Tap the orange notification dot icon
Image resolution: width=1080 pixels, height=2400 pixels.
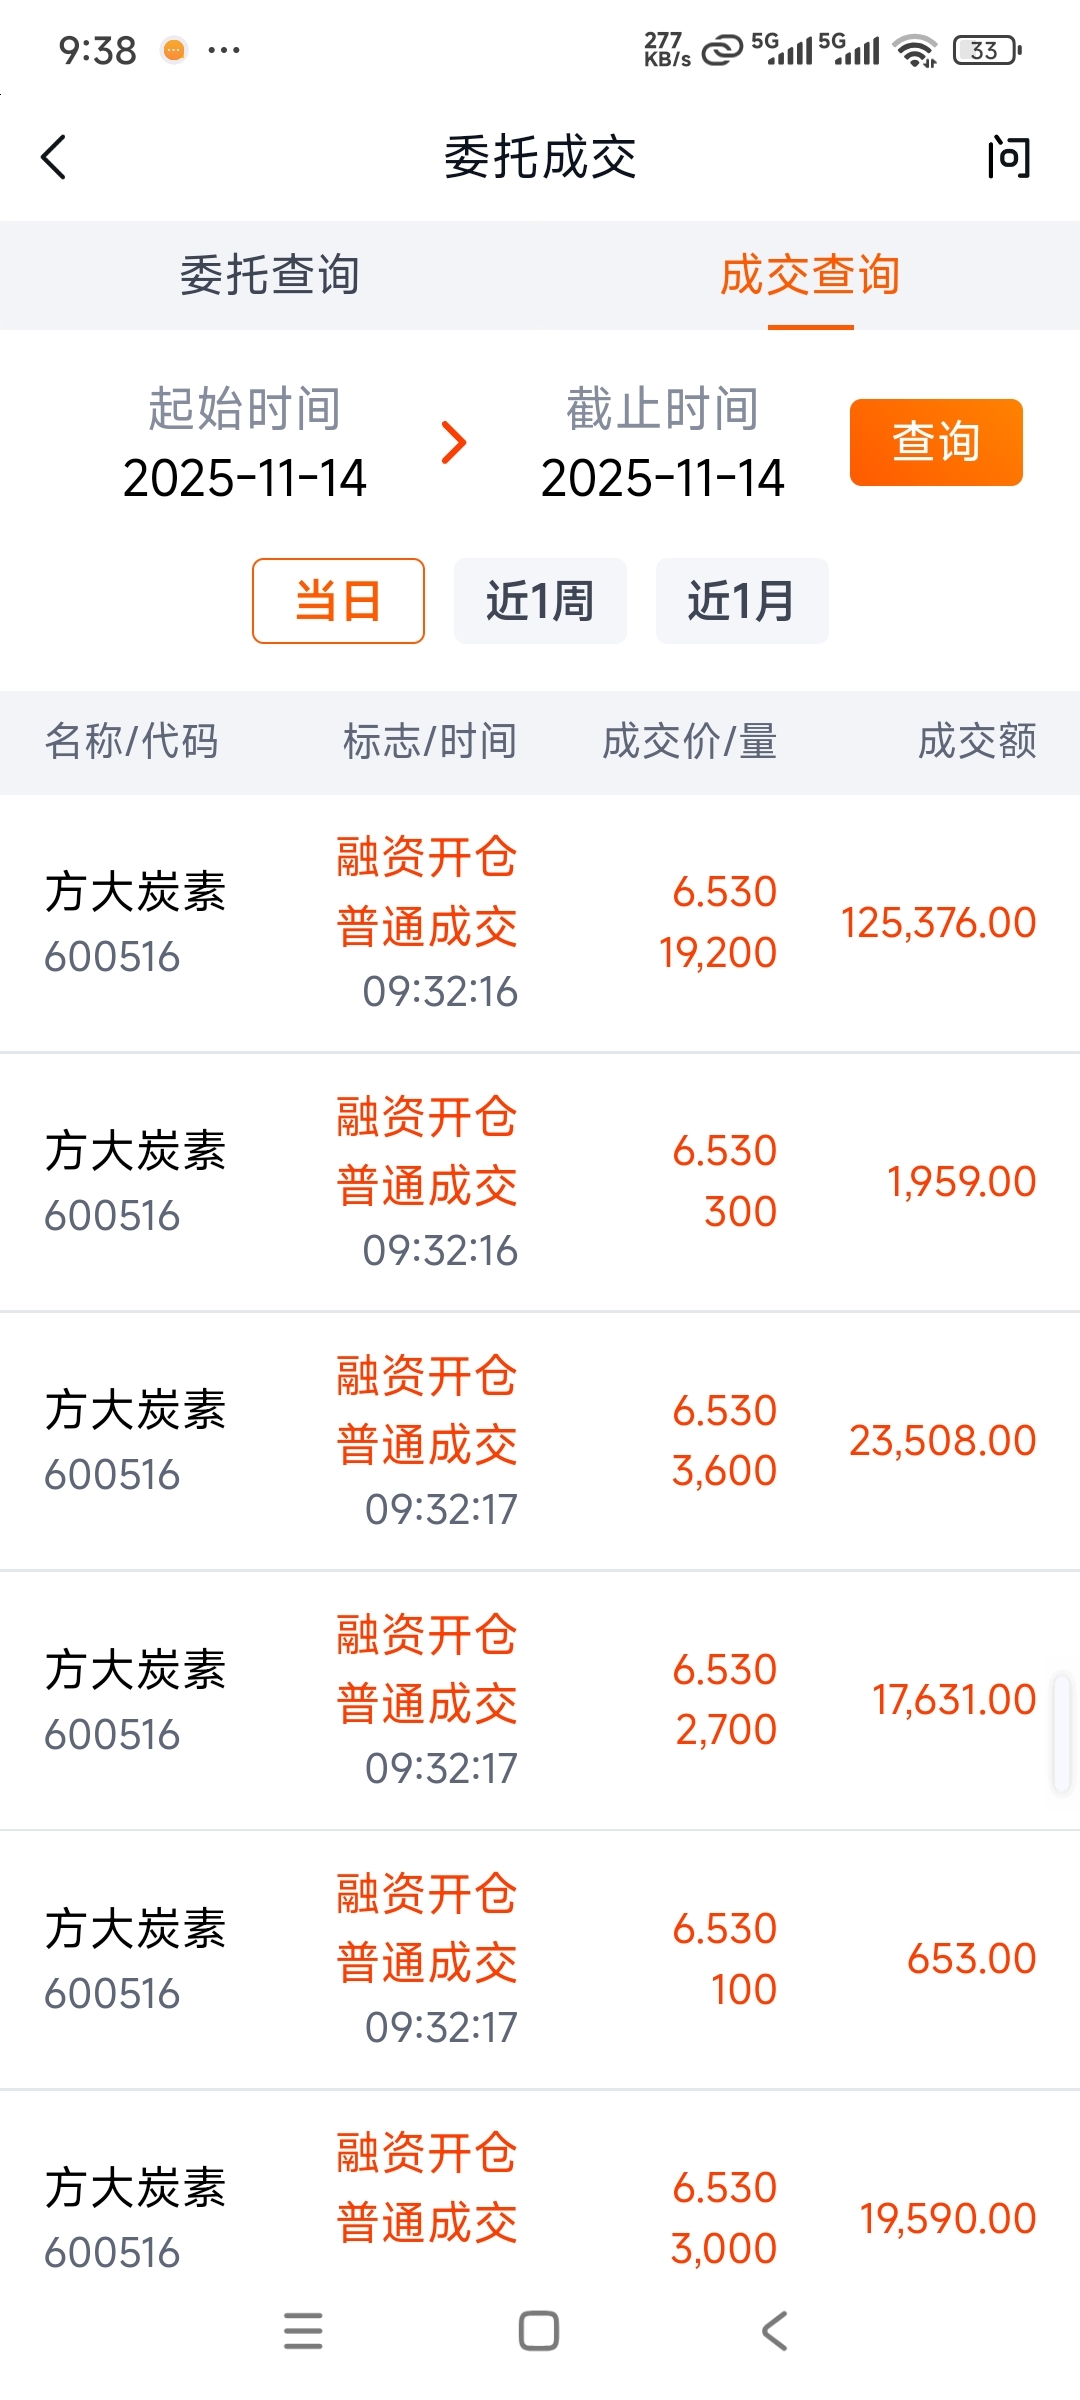(174, 50)
